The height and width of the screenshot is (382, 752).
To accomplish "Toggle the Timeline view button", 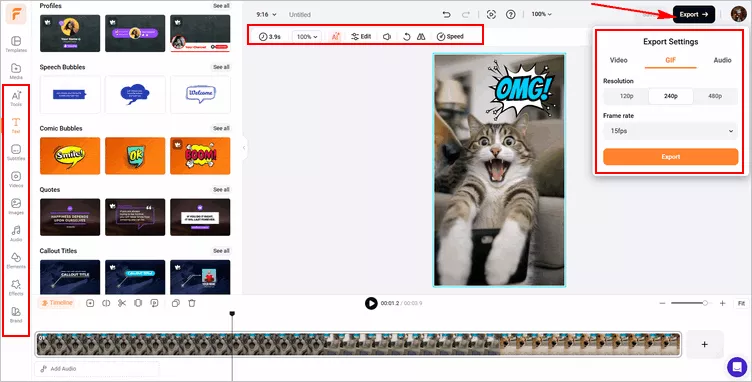I will coord(56,303).
